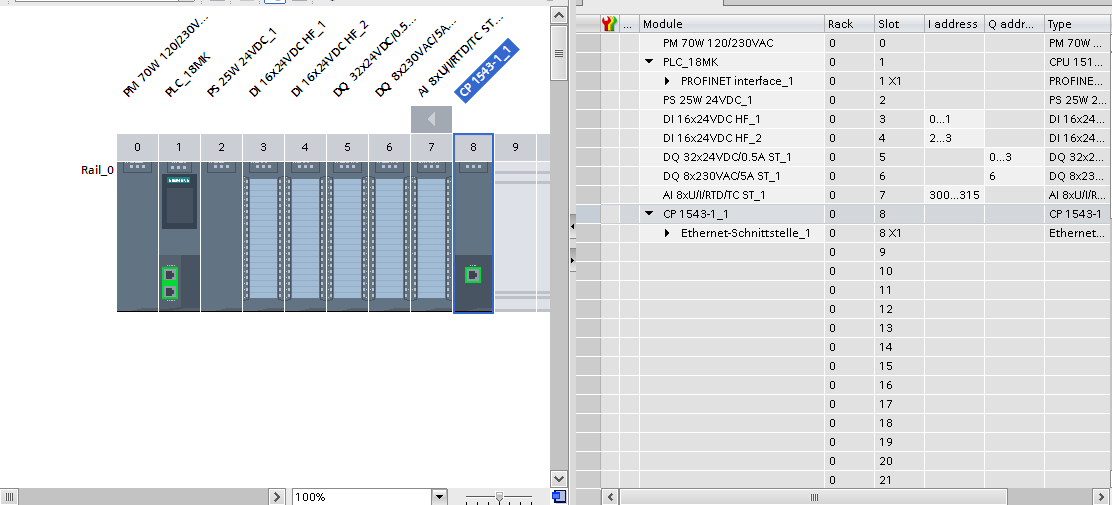Click the upper PROFINET port on the CPU
The width and height of the screenshot is (1112, 505).
(x=170, y=274)
